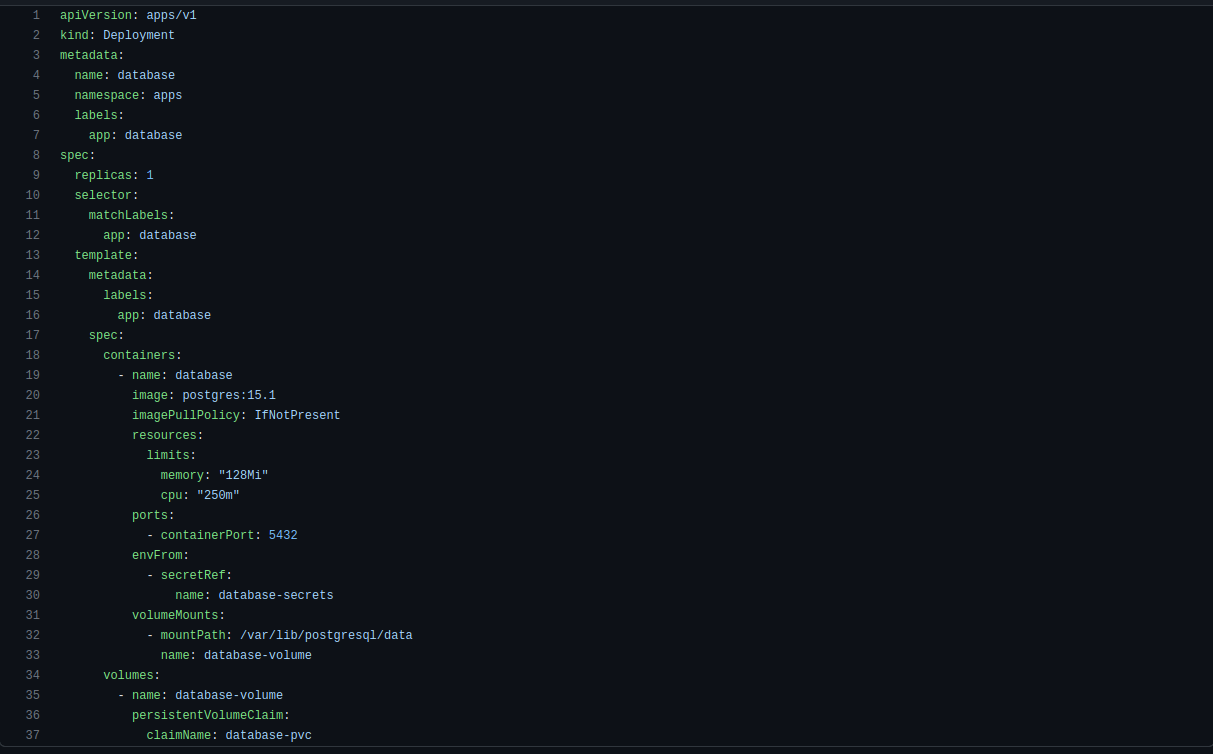Click 'envFrom' key

point(157,555)
